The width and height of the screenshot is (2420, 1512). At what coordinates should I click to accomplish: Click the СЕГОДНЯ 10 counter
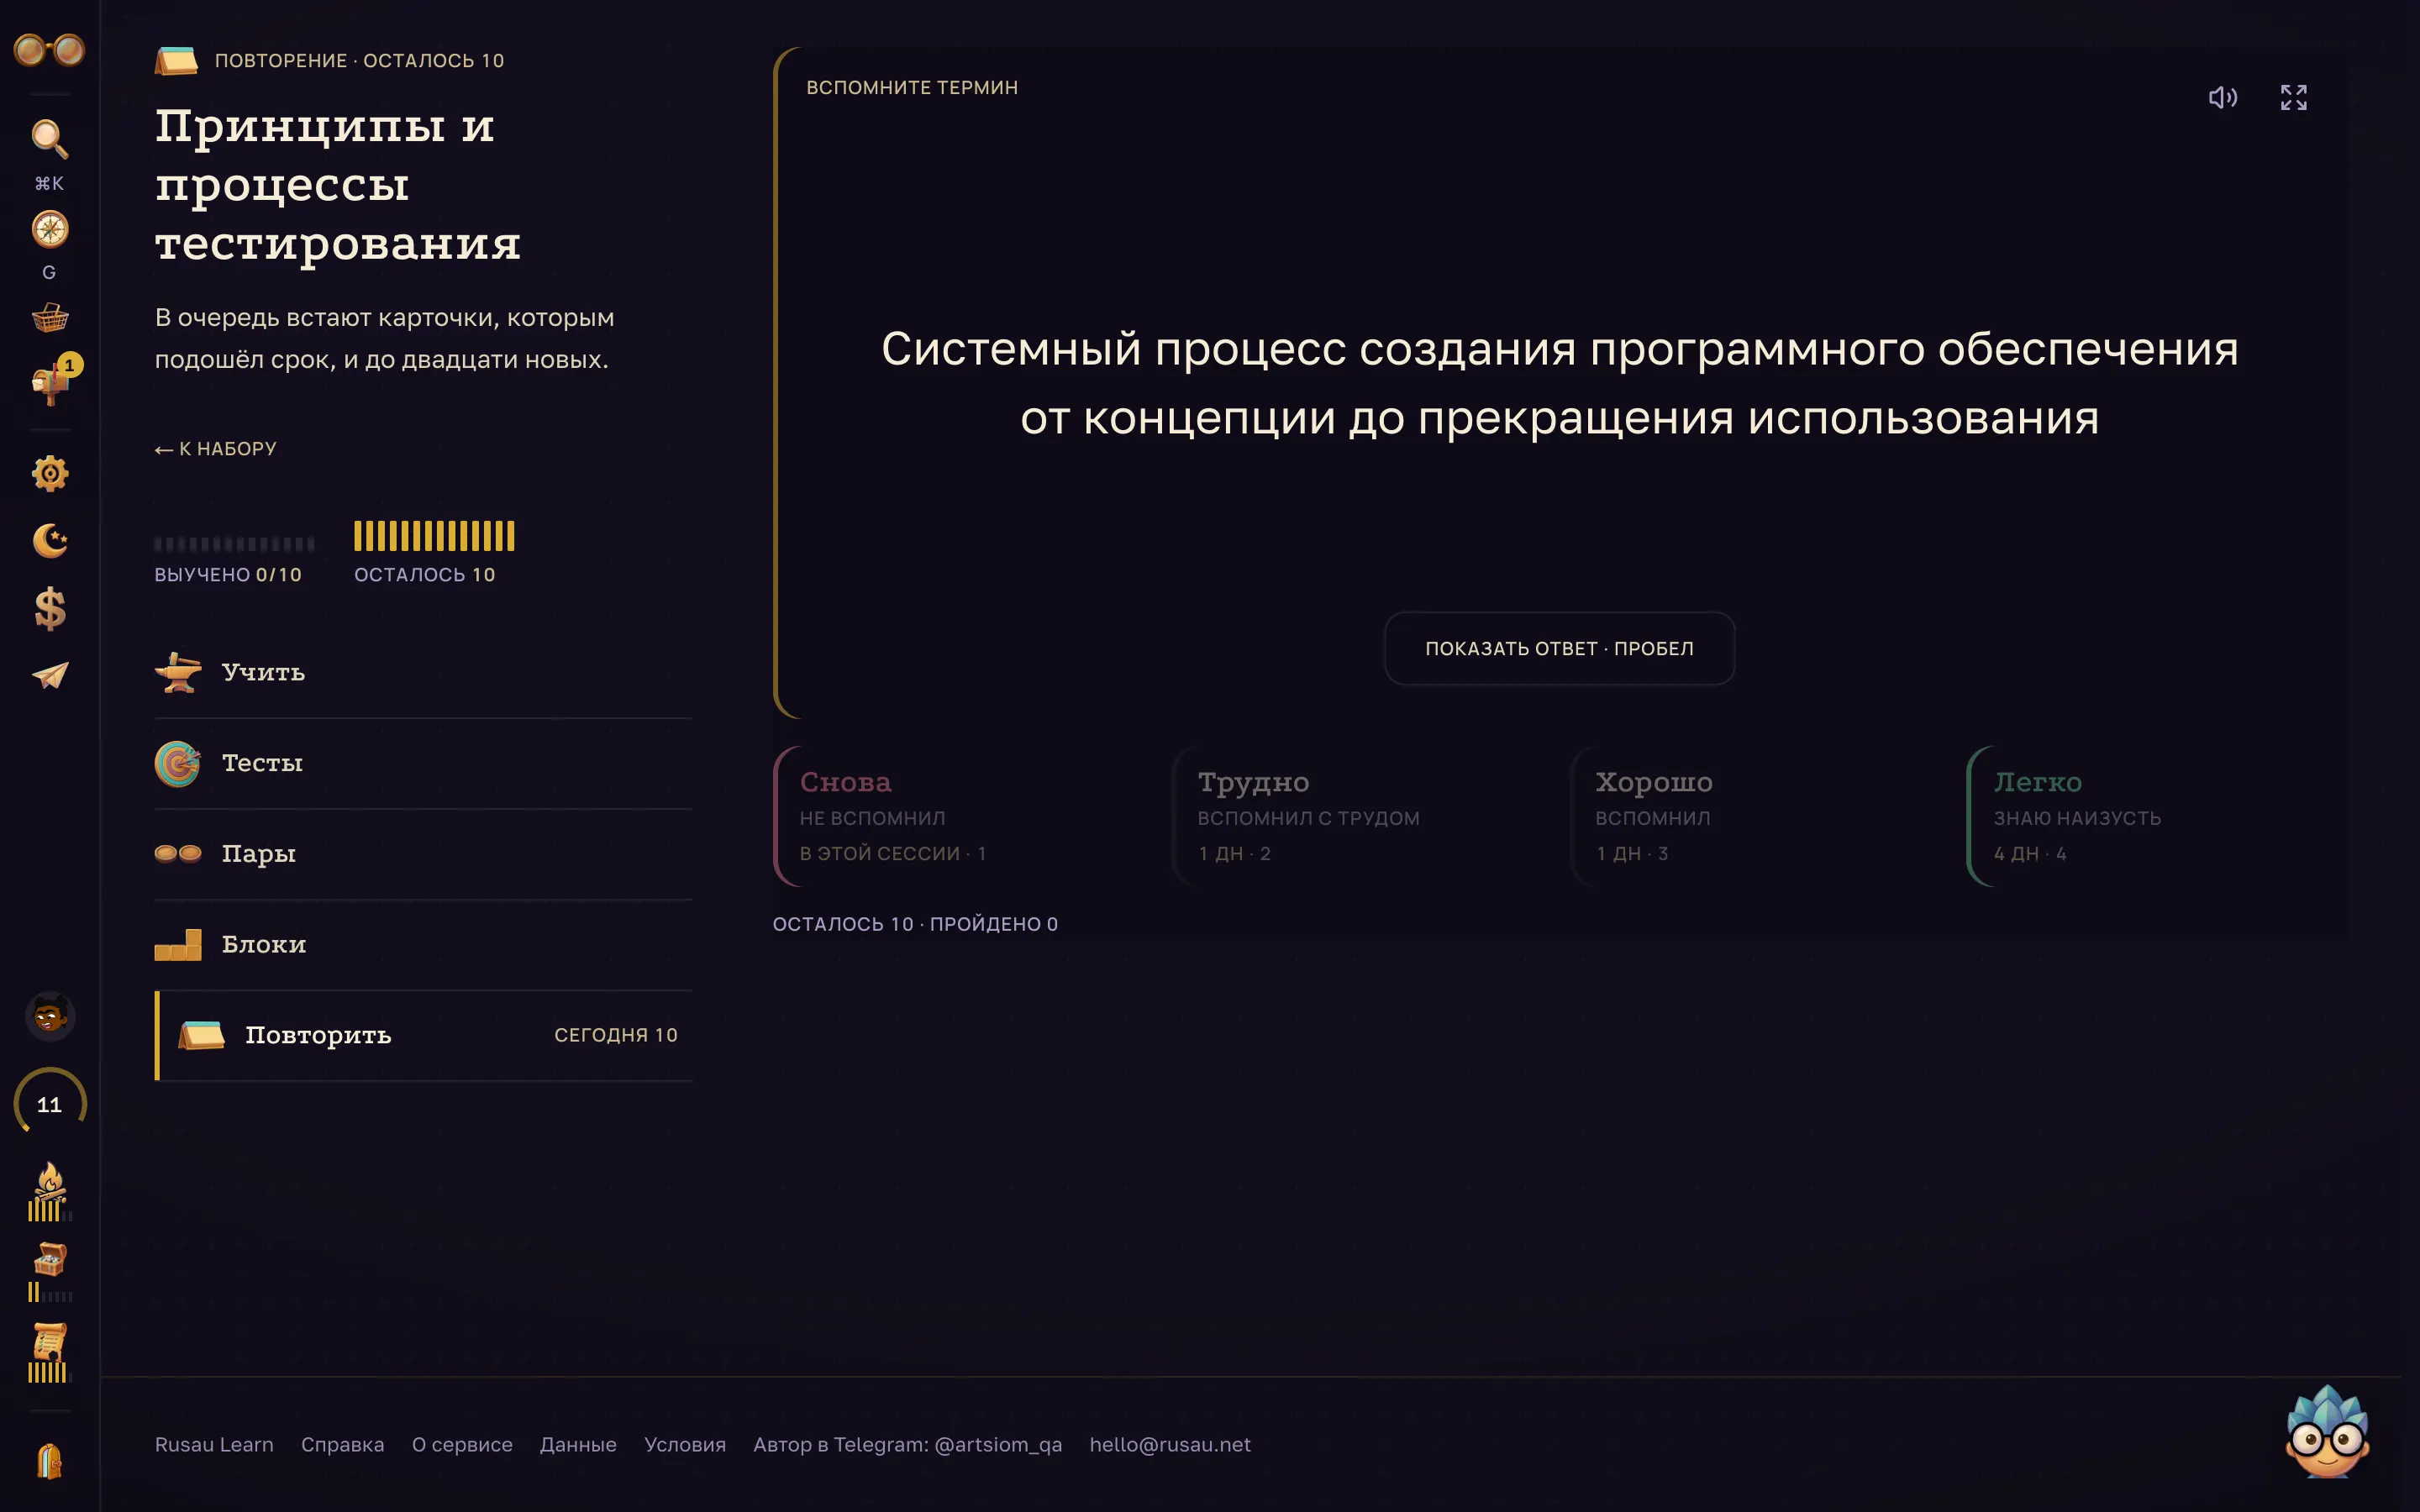616,1035
